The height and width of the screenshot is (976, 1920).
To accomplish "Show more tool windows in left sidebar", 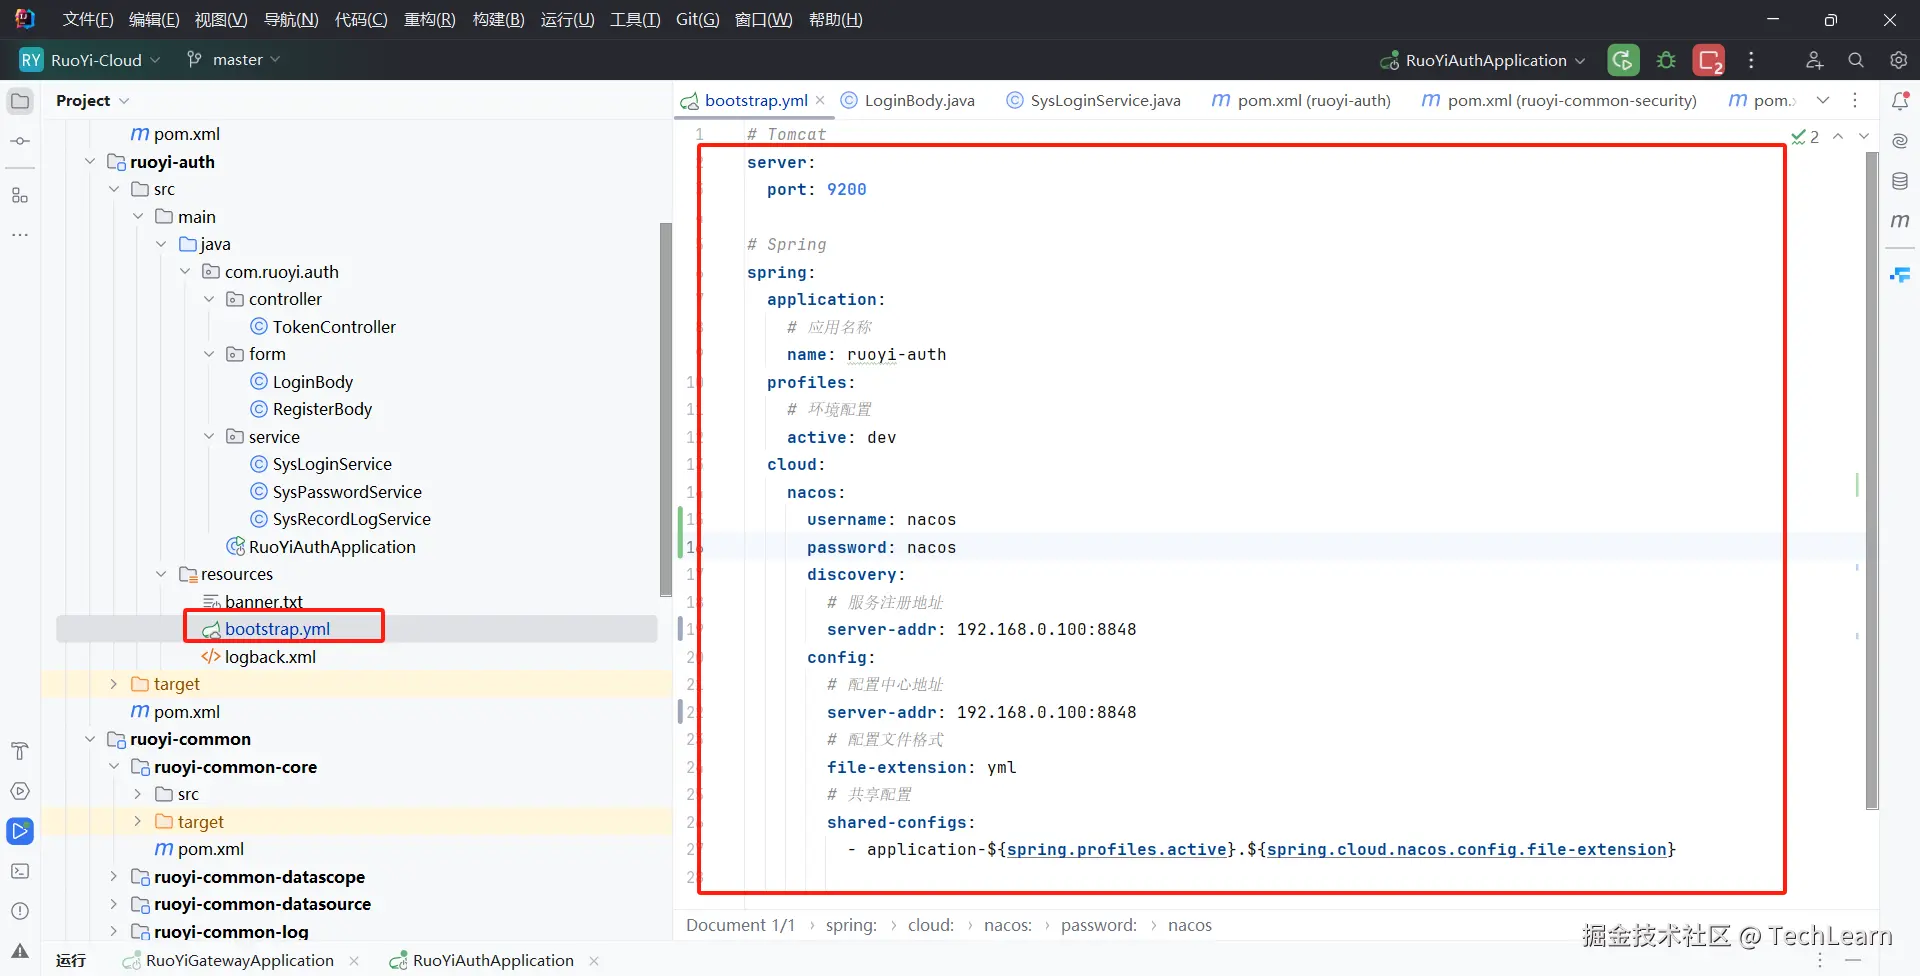I will click(x=20, y=235).
